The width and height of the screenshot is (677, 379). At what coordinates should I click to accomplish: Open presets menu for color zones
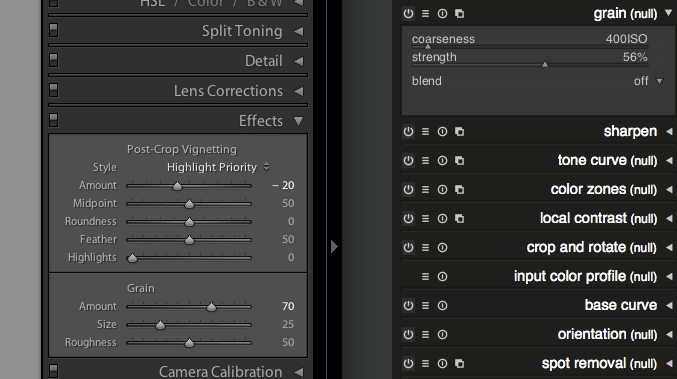(x=425, y=190)
